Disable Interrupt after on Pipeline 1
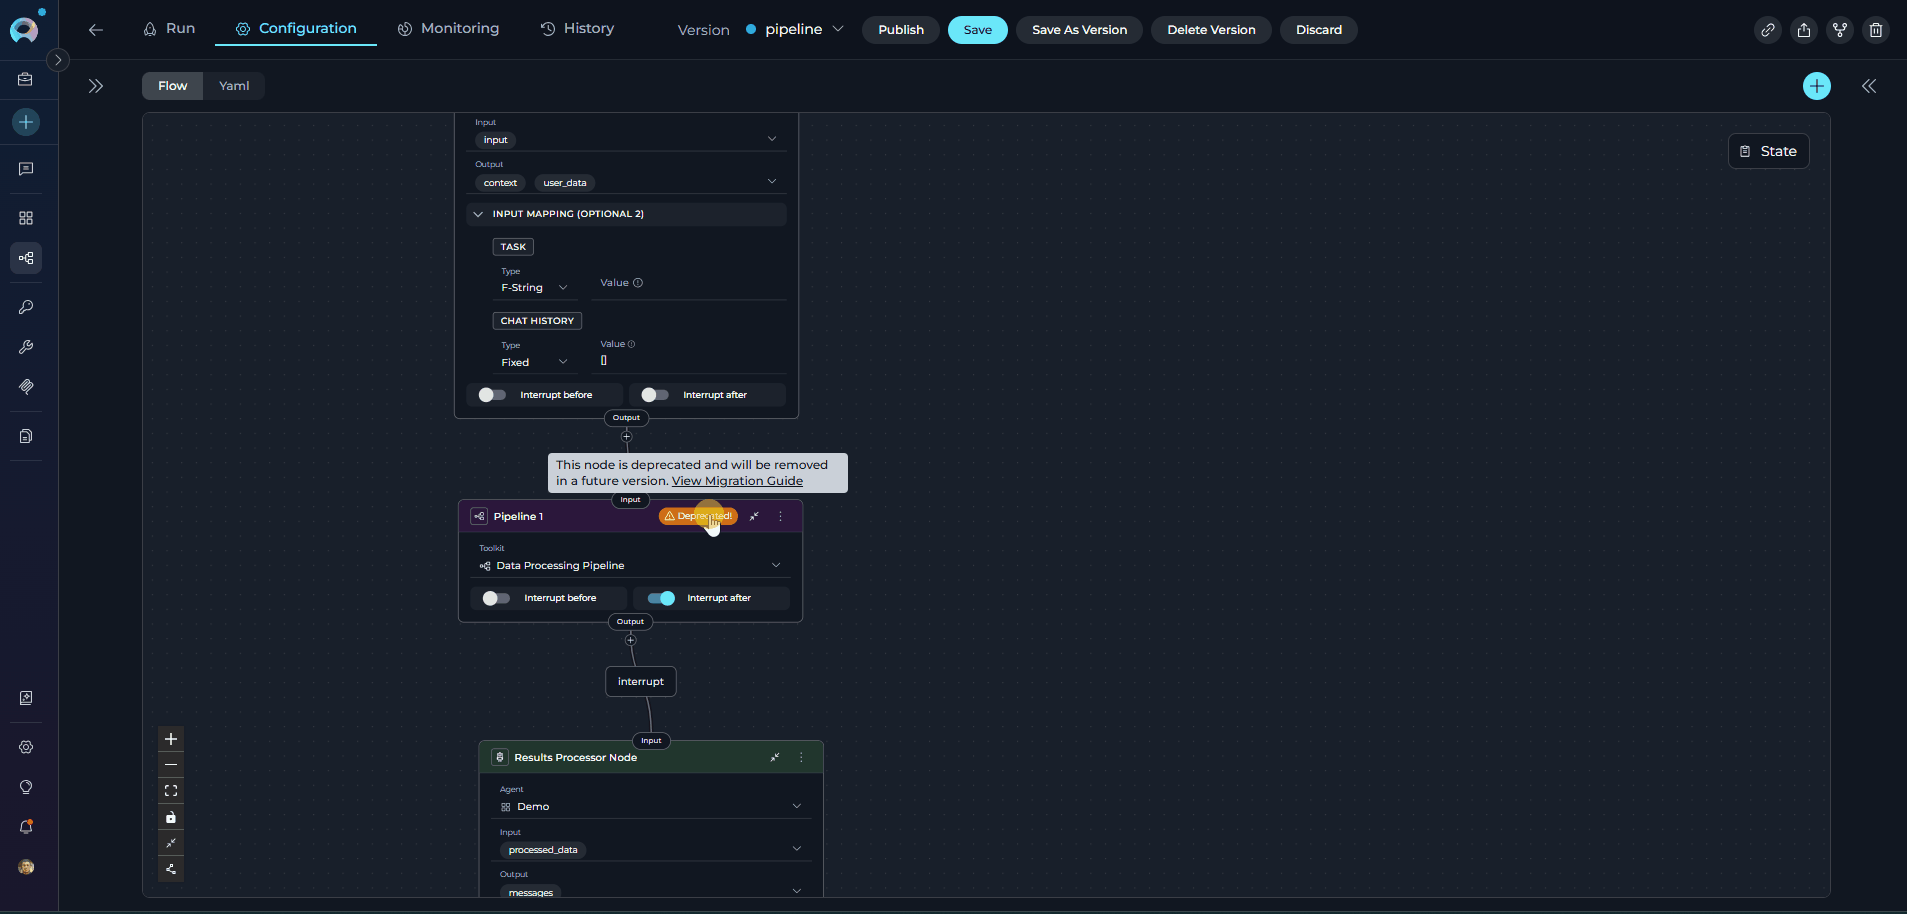This screenshot has width=1907, height=914. pos(661,598)
